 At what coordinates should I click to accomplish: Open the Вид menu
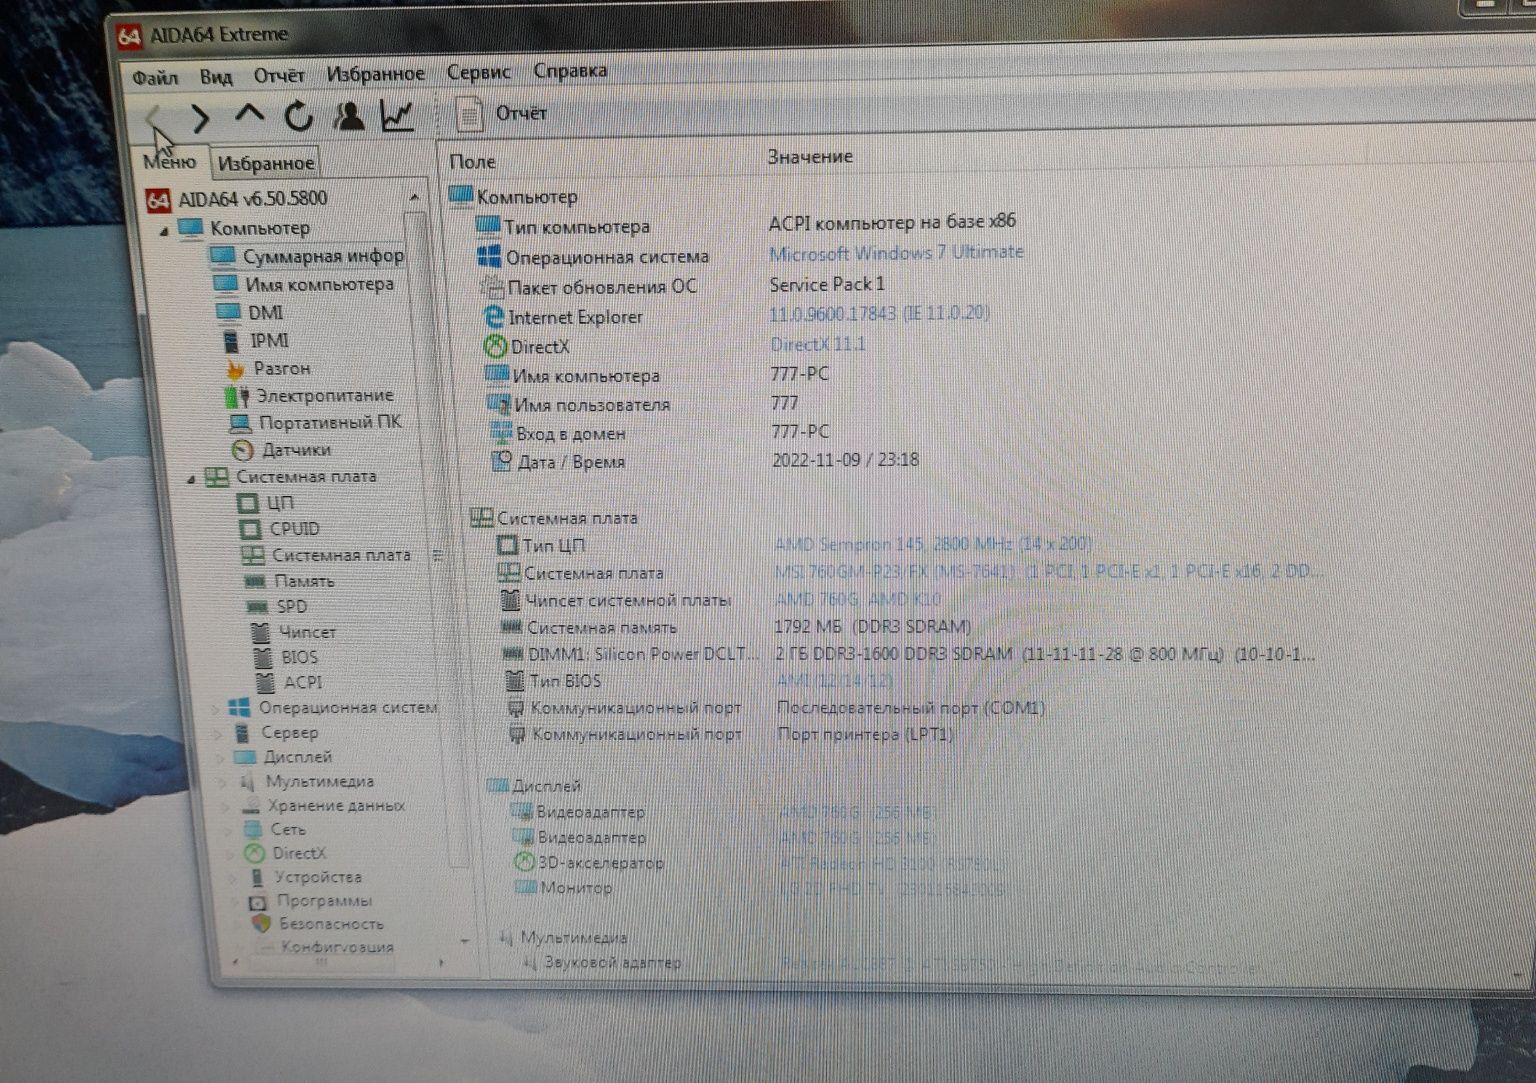tap(216, 76)
